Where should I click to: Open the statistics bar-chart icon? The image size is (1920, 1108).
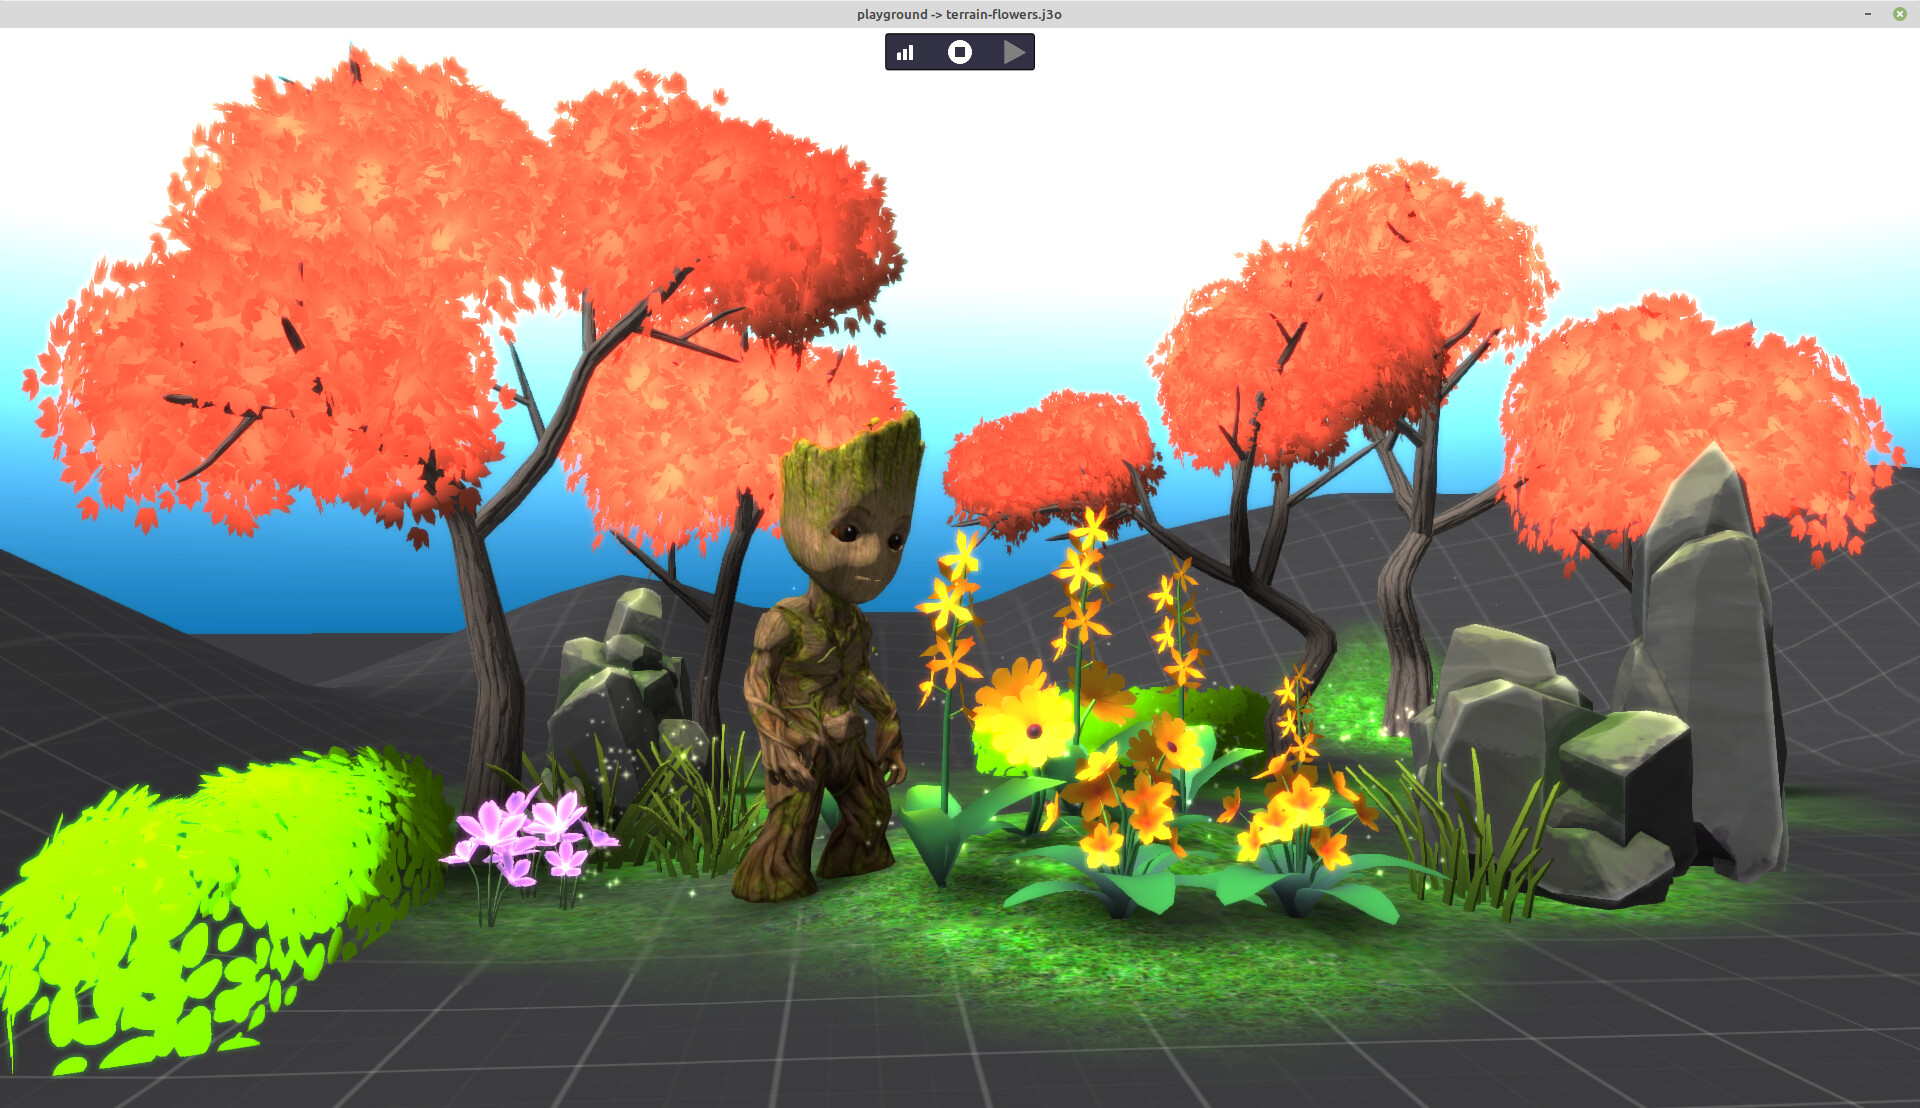[x=905, y=52]
